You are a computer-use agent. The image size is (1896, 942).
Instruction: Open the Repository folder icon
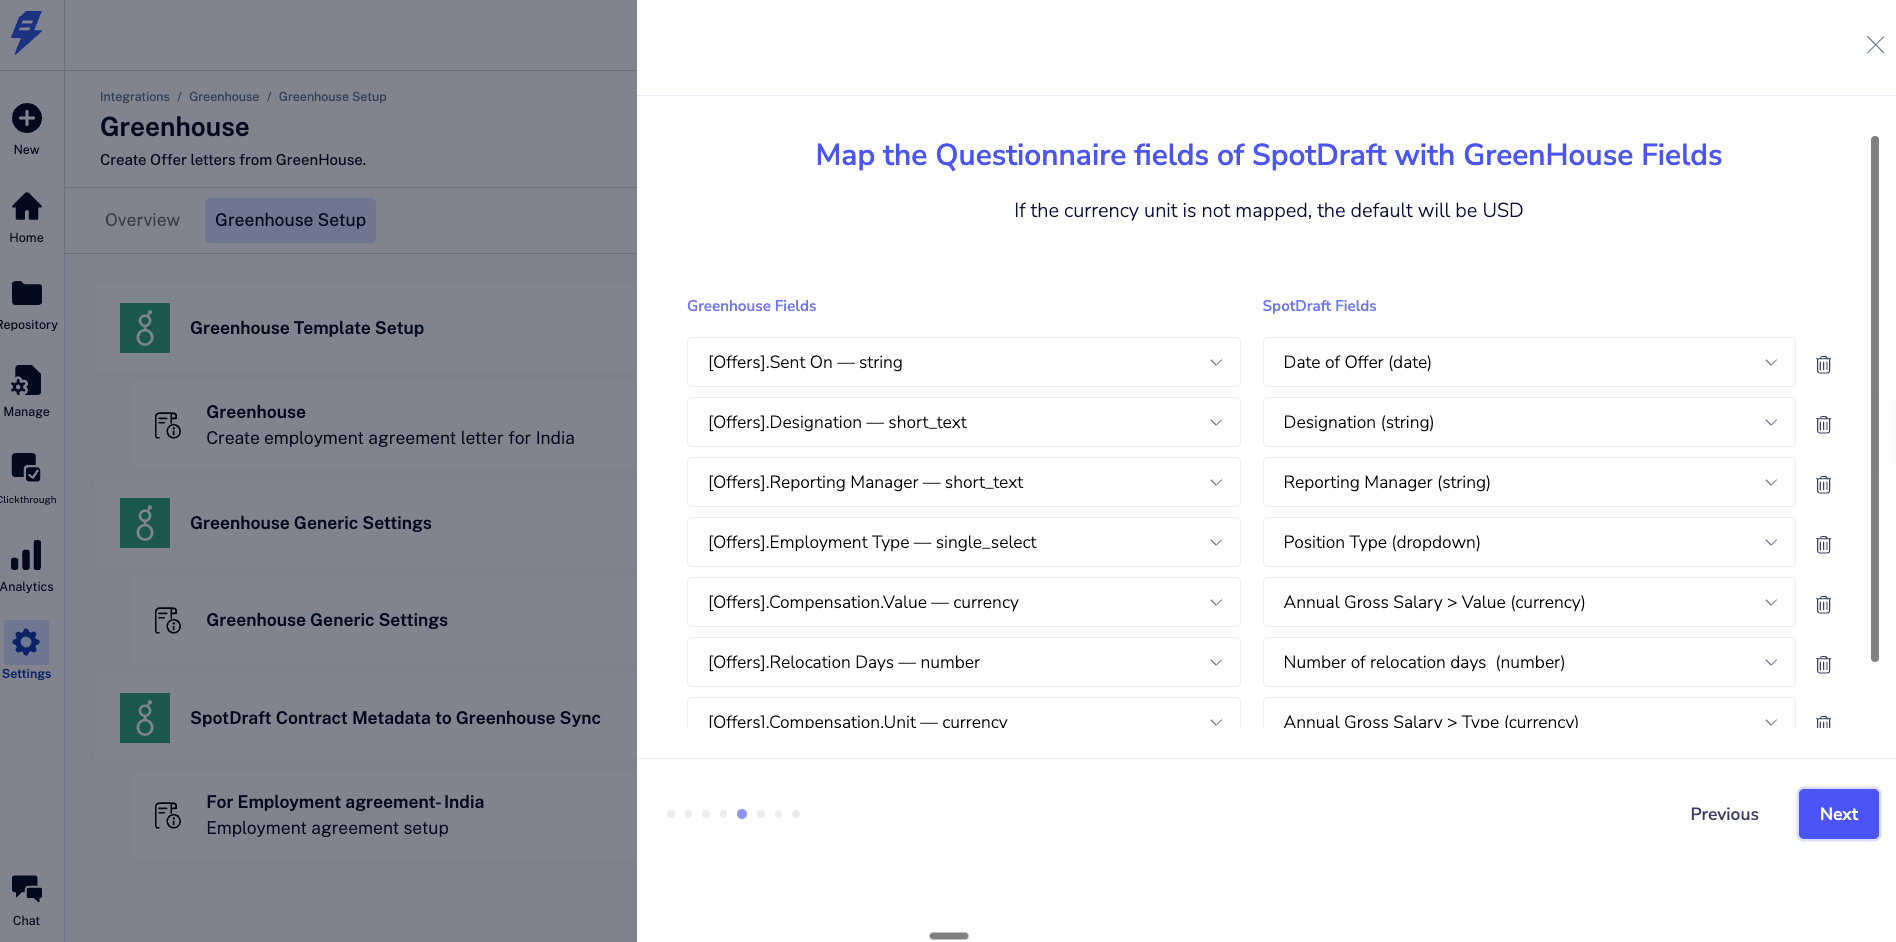click(x=27, y=293)
